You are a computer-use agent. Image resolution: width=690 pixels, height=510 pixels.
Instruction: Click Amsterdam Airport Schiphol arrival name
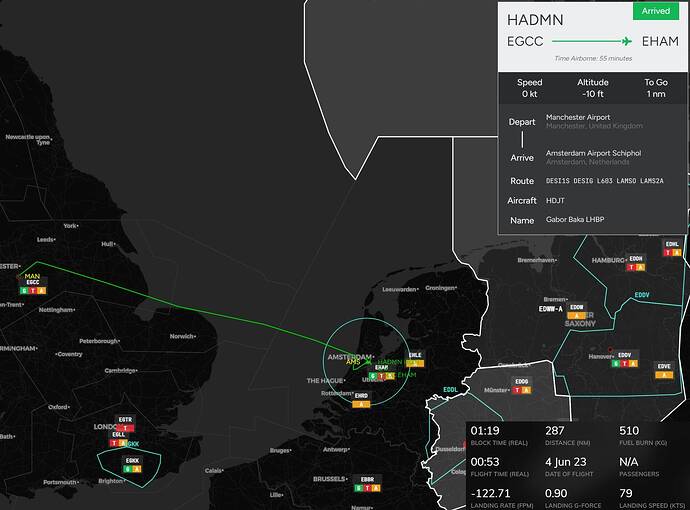pos(593,153)
